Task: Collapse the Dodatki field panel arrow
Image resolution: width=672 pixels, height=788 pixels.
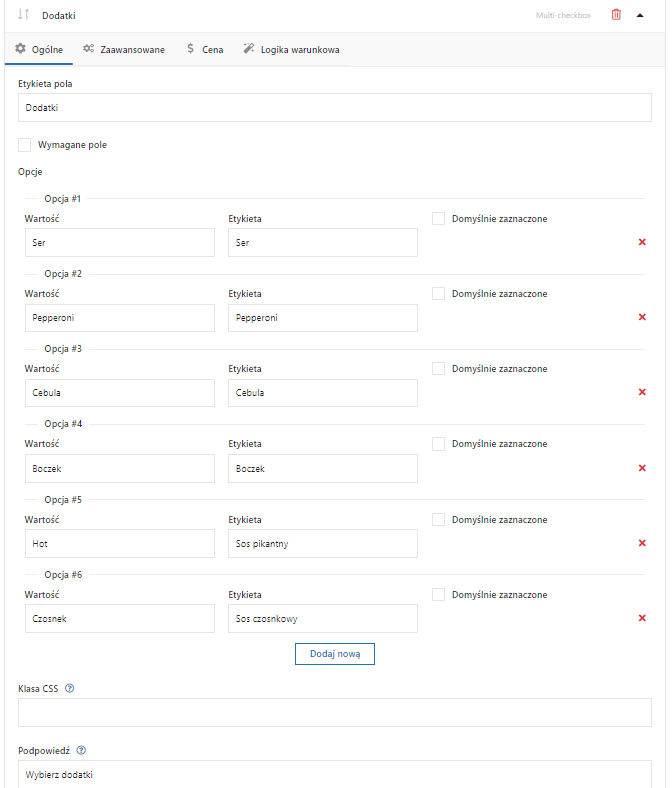Action: [640, 15]
